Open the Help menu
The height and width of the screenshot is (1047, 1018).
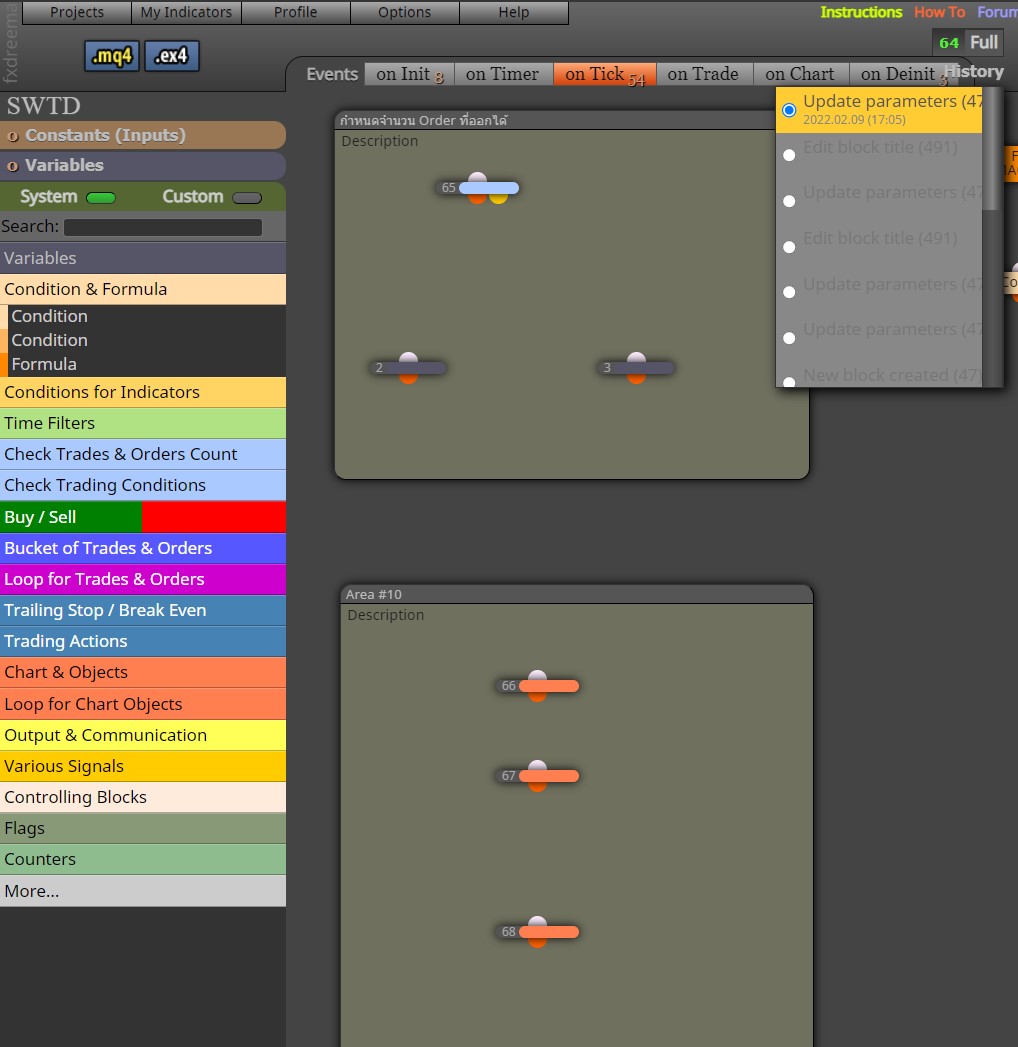pyautogui.click(x=514, y=12)
